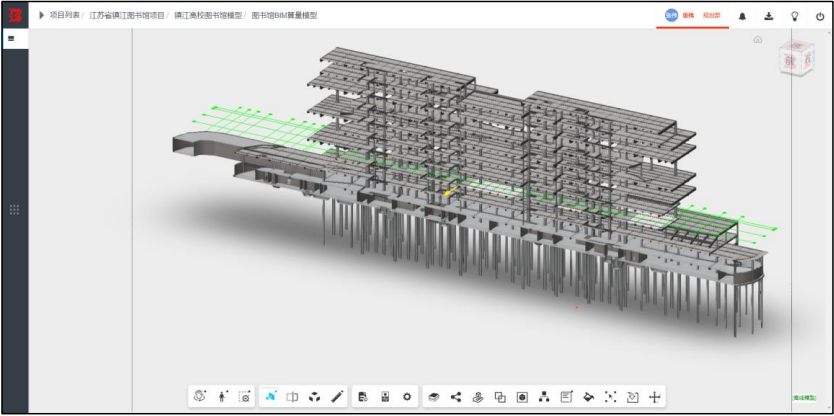Open the hamburger menu in sidebar

tap(11, 39)
